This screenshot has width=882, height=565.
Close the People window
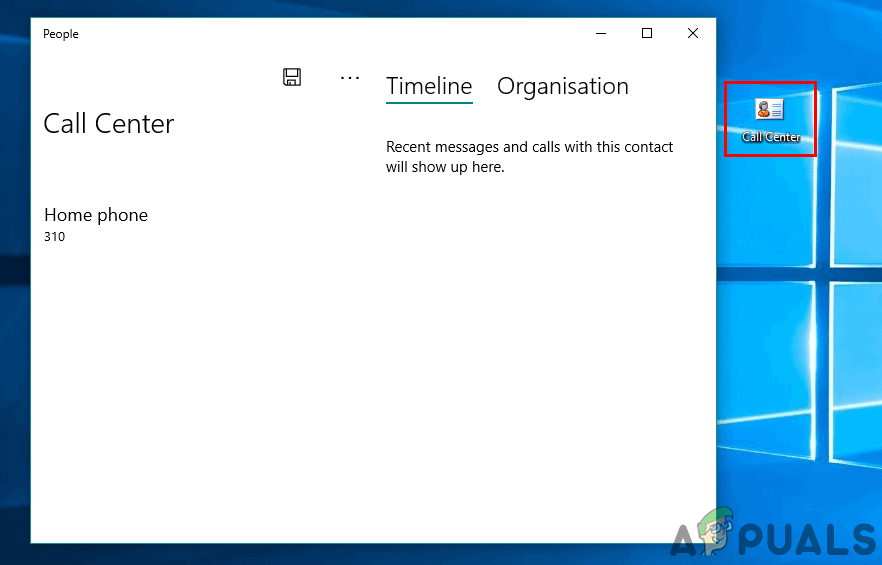693,33
